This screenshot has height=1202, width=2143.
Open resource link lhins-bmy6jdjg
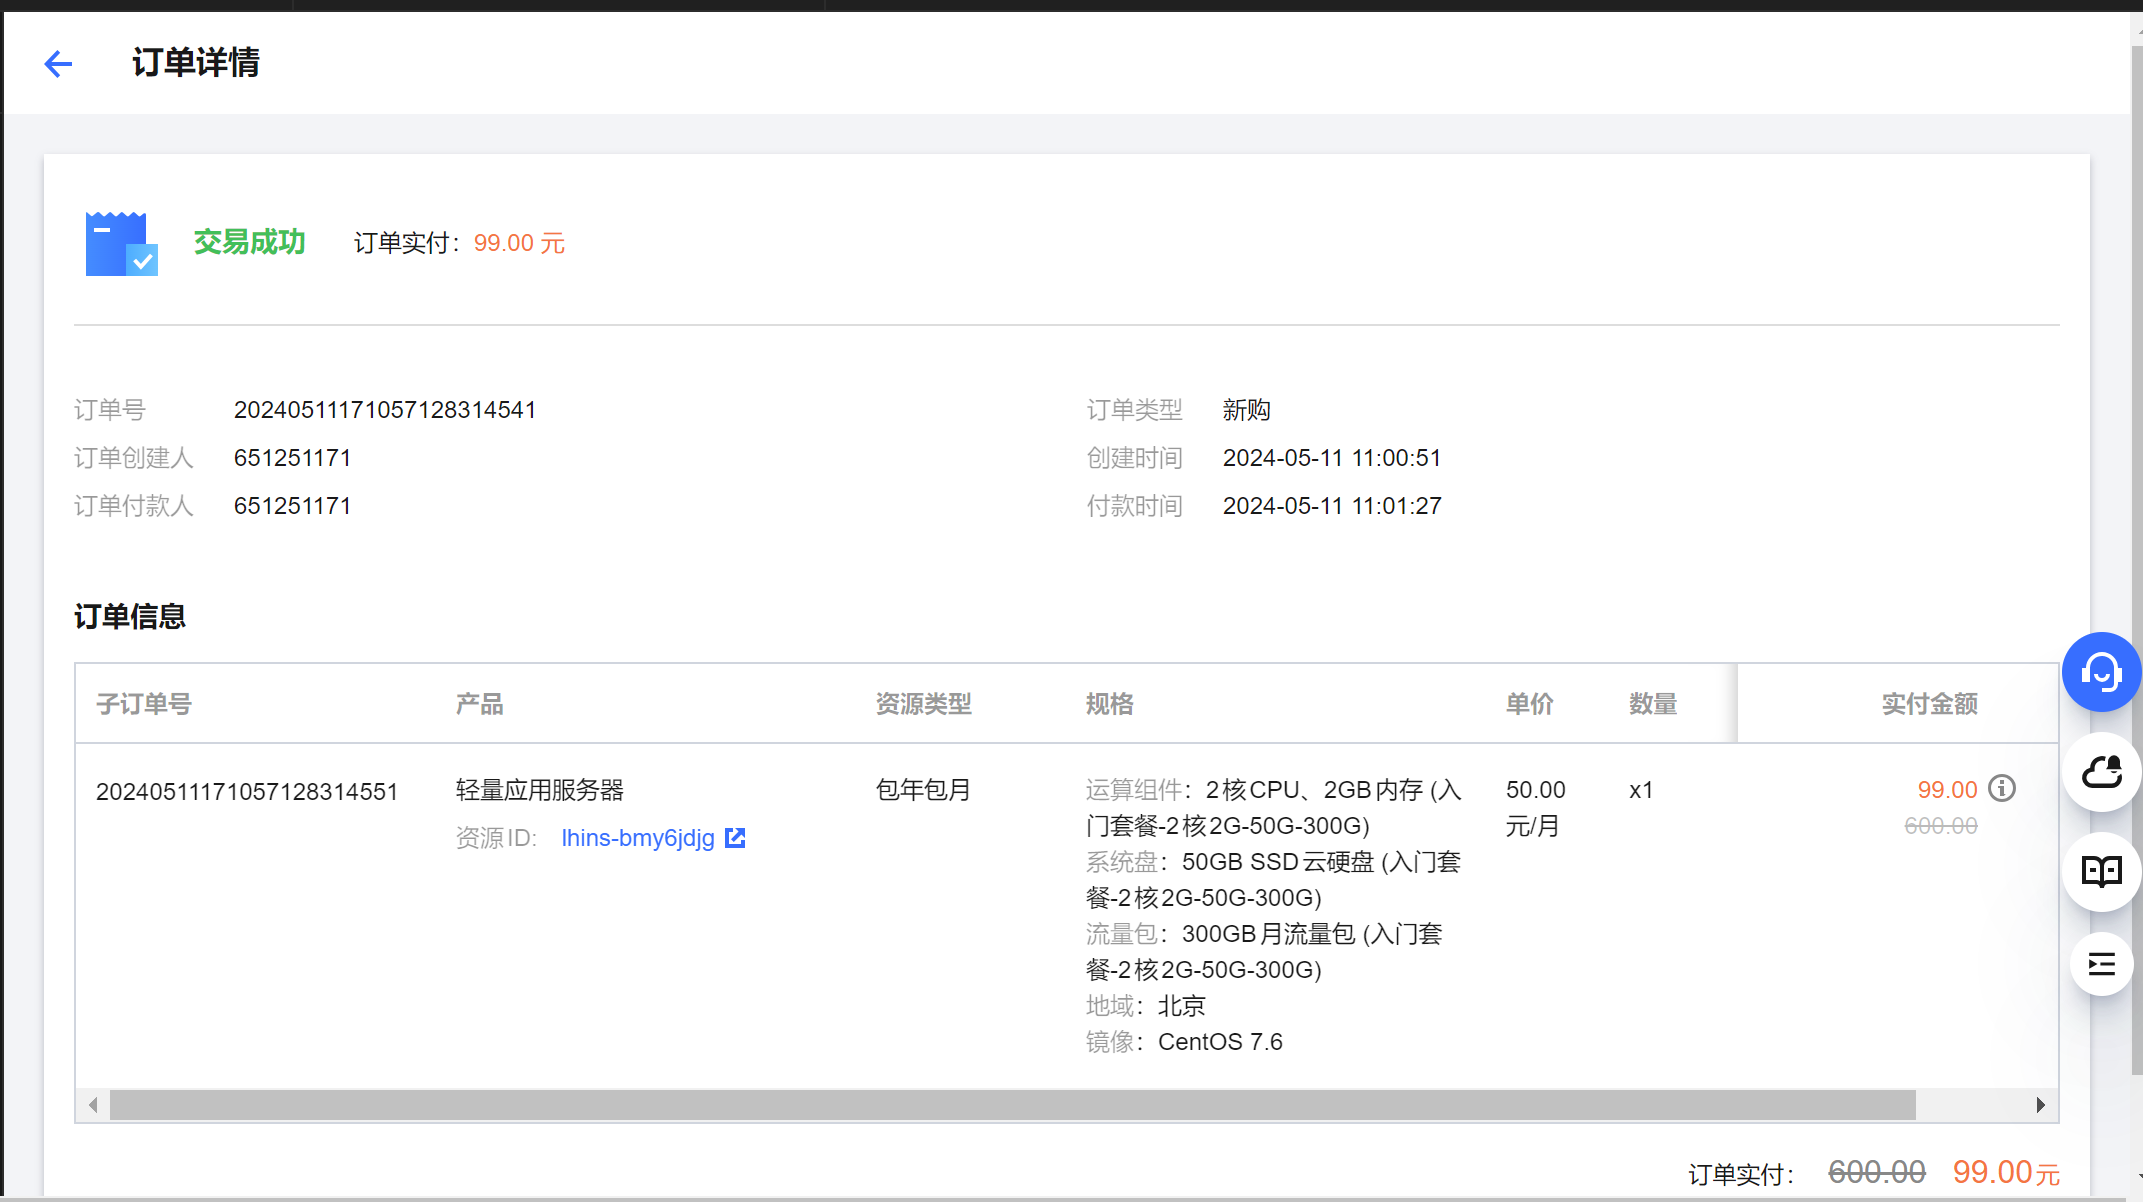(x=638, y=838)
